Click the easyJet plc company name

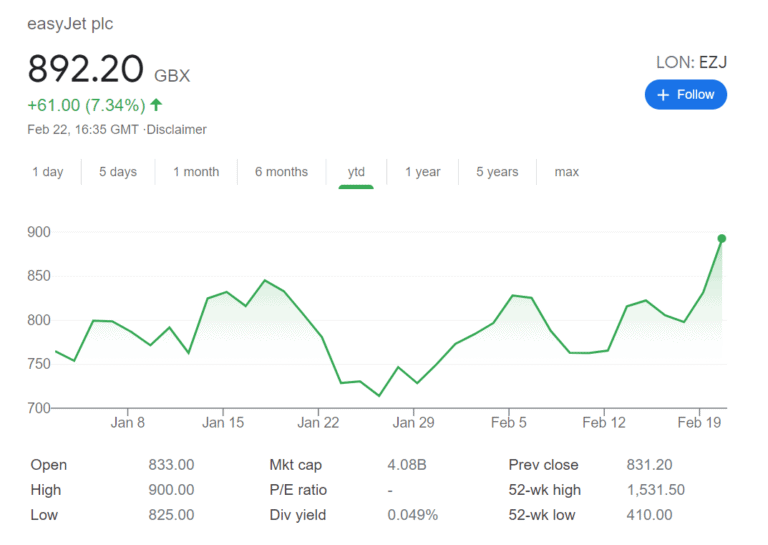(70, 24)
